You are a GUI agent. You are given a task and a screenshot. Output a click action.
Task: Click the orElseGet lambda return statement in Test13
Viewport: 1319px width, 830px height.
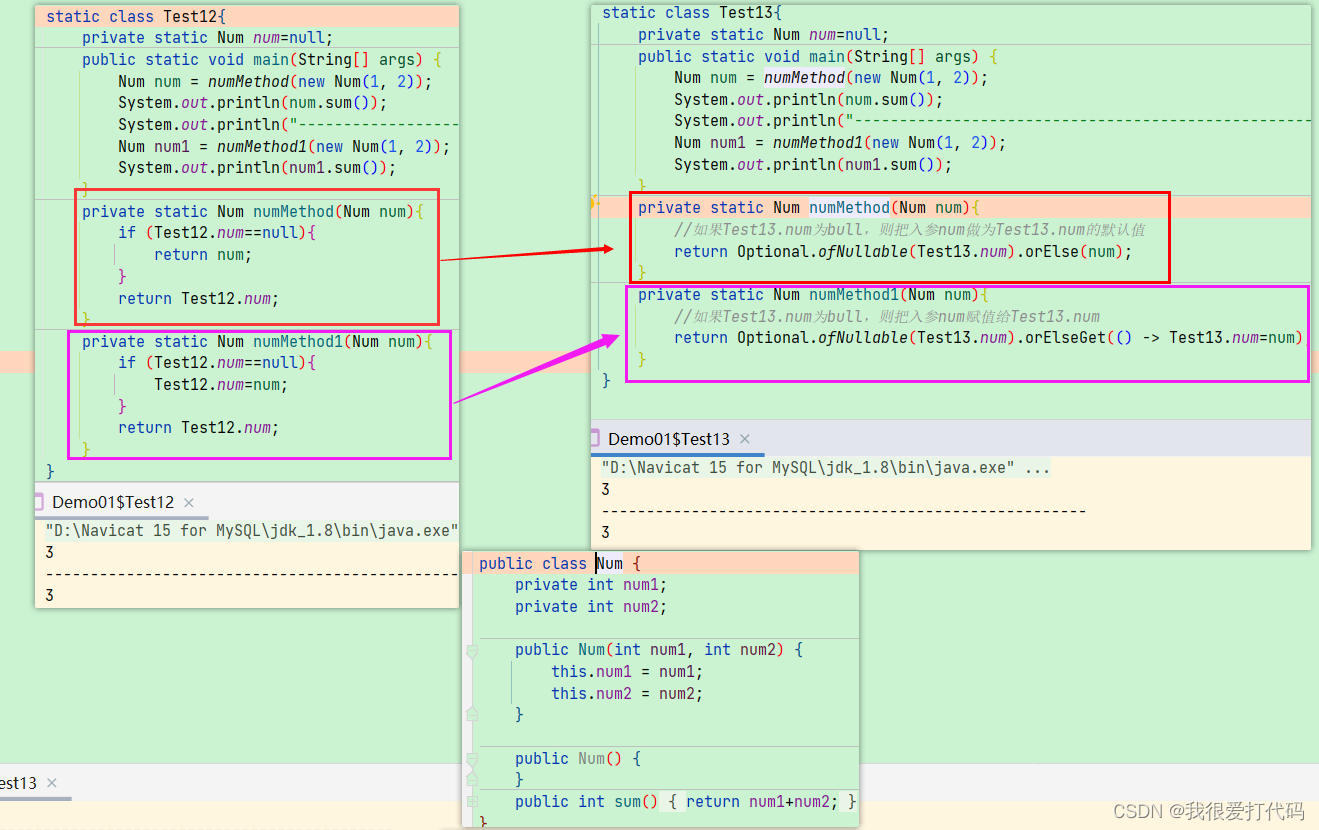(988, 338)
